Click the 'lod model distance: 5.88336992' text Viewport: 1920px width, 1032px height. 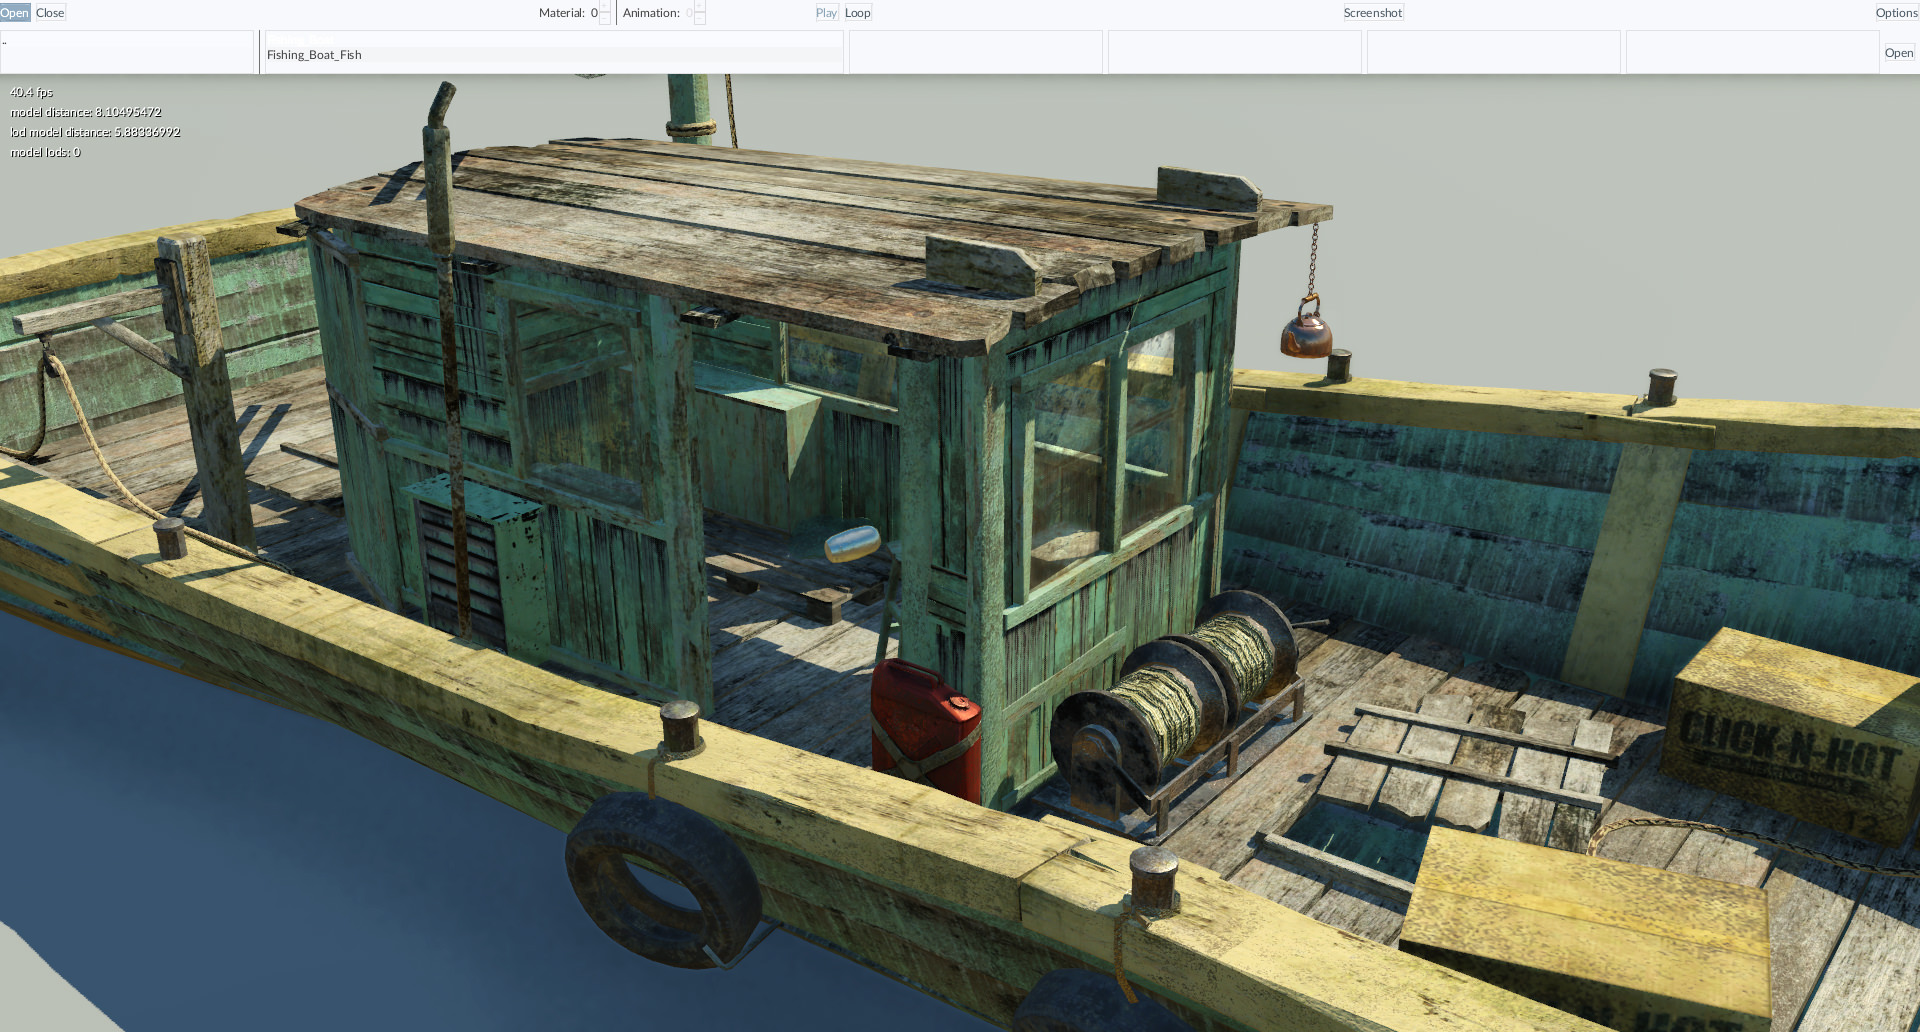tap(95, 132)
